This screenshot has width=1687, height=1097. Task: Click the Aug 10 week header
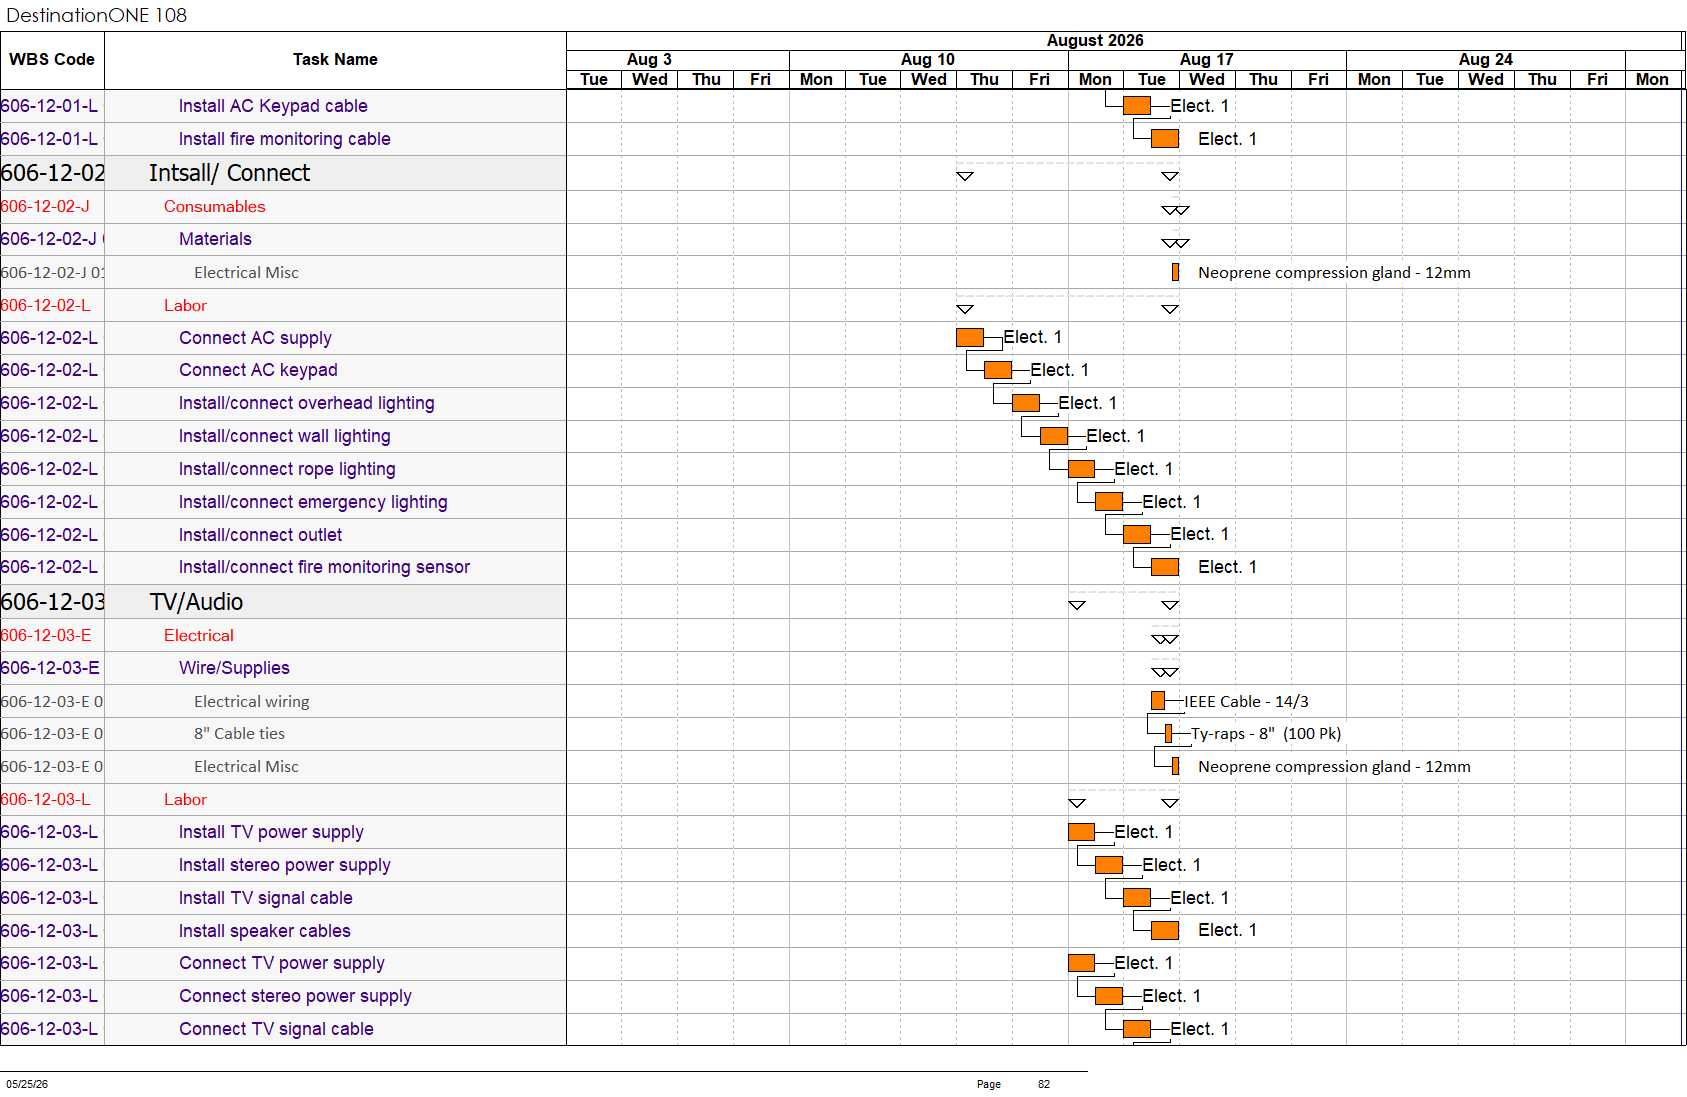point(928,60)
